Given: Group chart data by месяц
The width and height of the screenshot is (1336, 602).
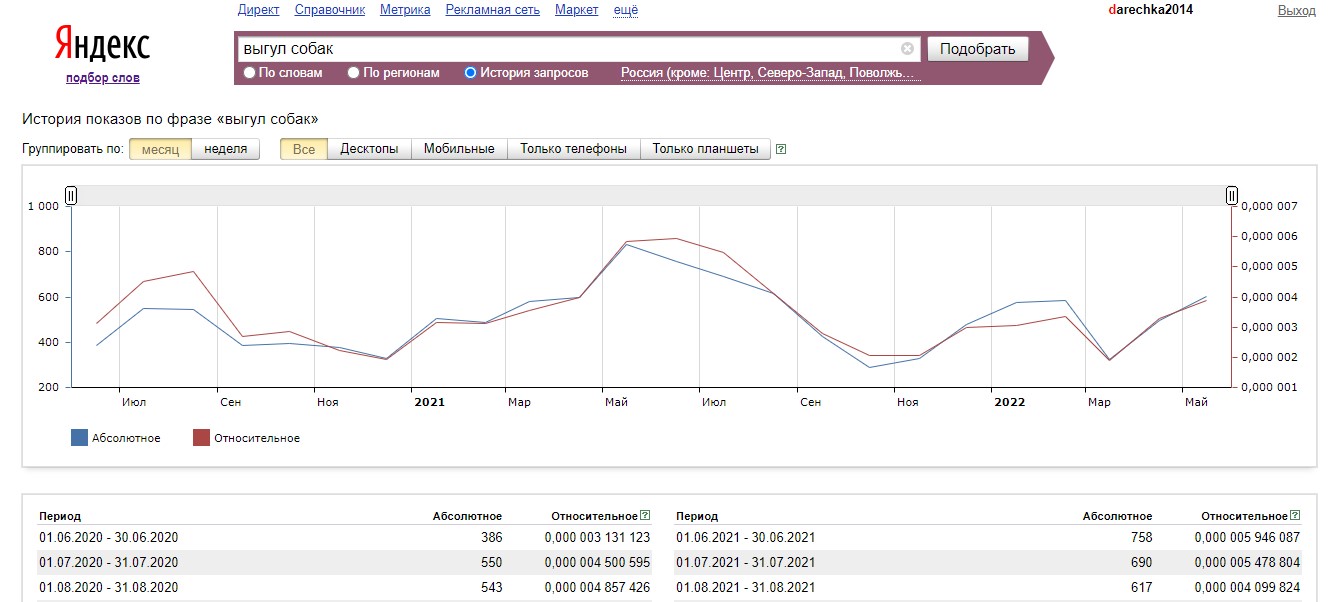Looking at the screenshot, I should click(x=160, y=149).
